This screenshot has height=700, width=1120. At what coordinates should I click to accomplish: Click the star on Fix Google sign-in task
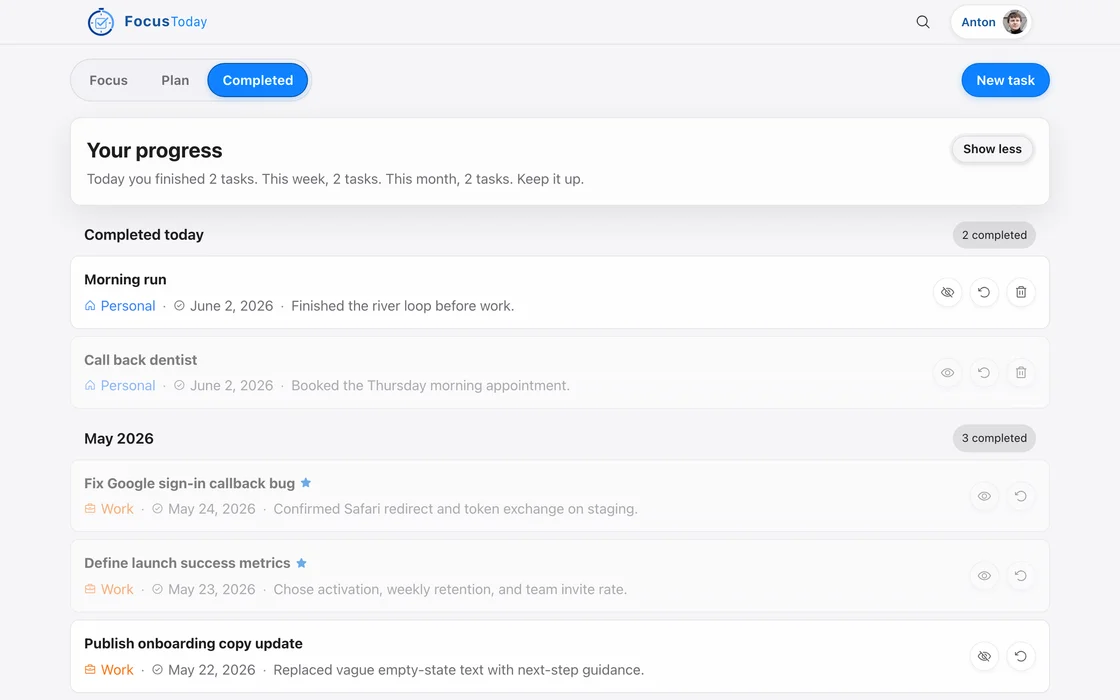coord(306,483)
